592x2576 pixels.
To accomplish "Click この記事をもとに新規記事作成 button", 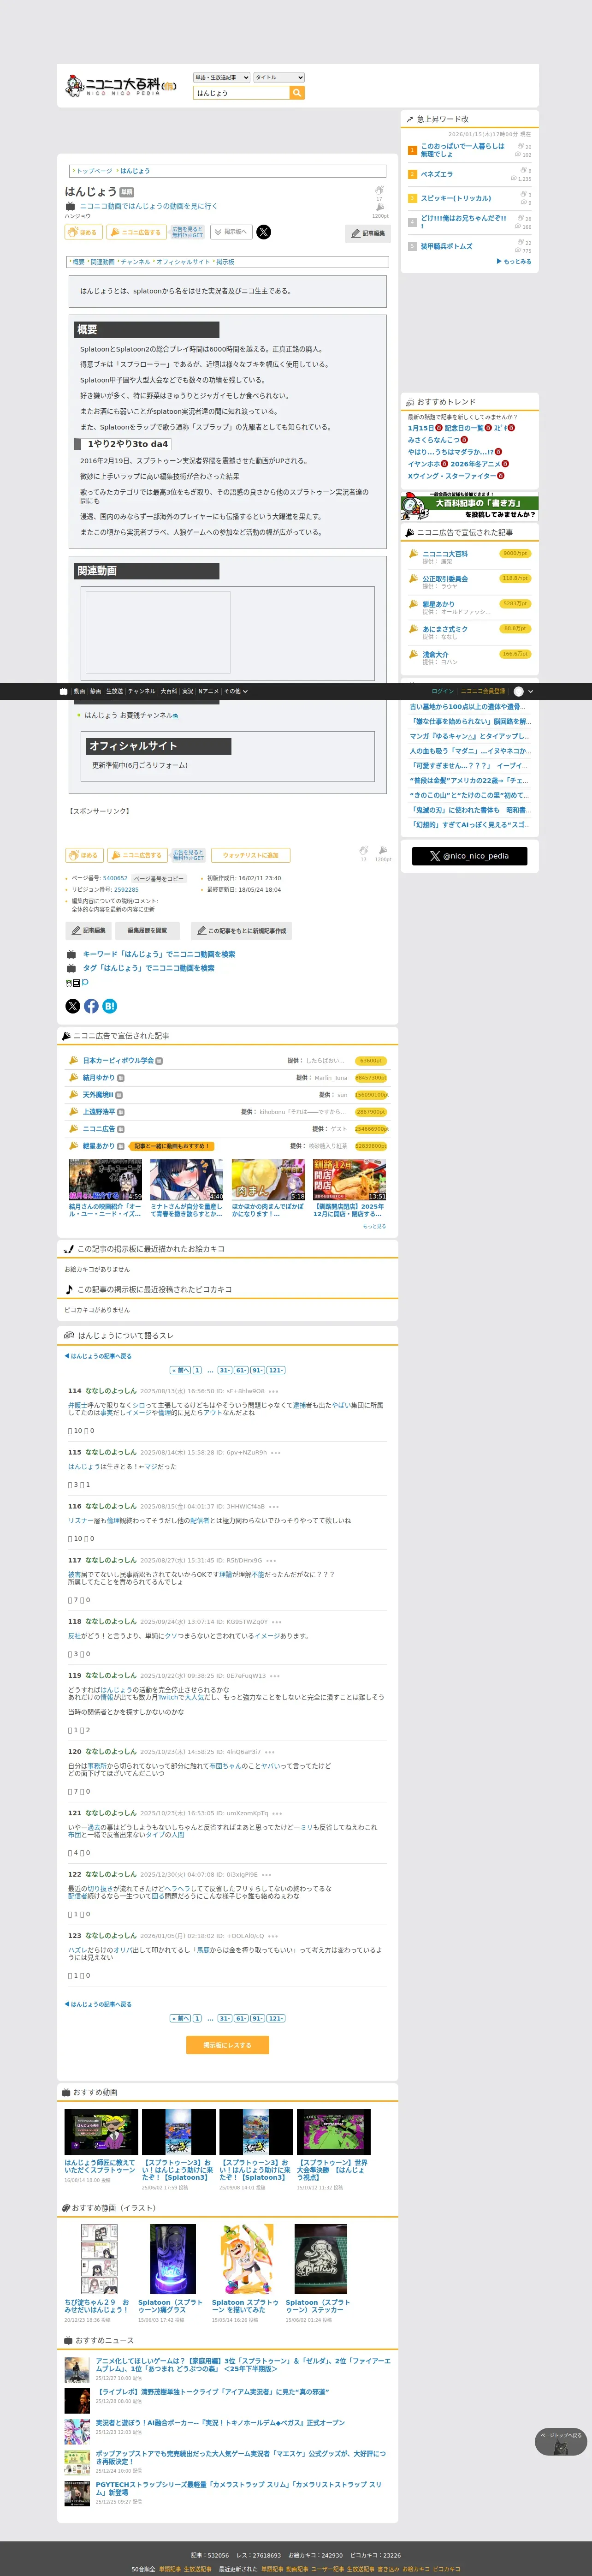I will [x=241, y=931].
